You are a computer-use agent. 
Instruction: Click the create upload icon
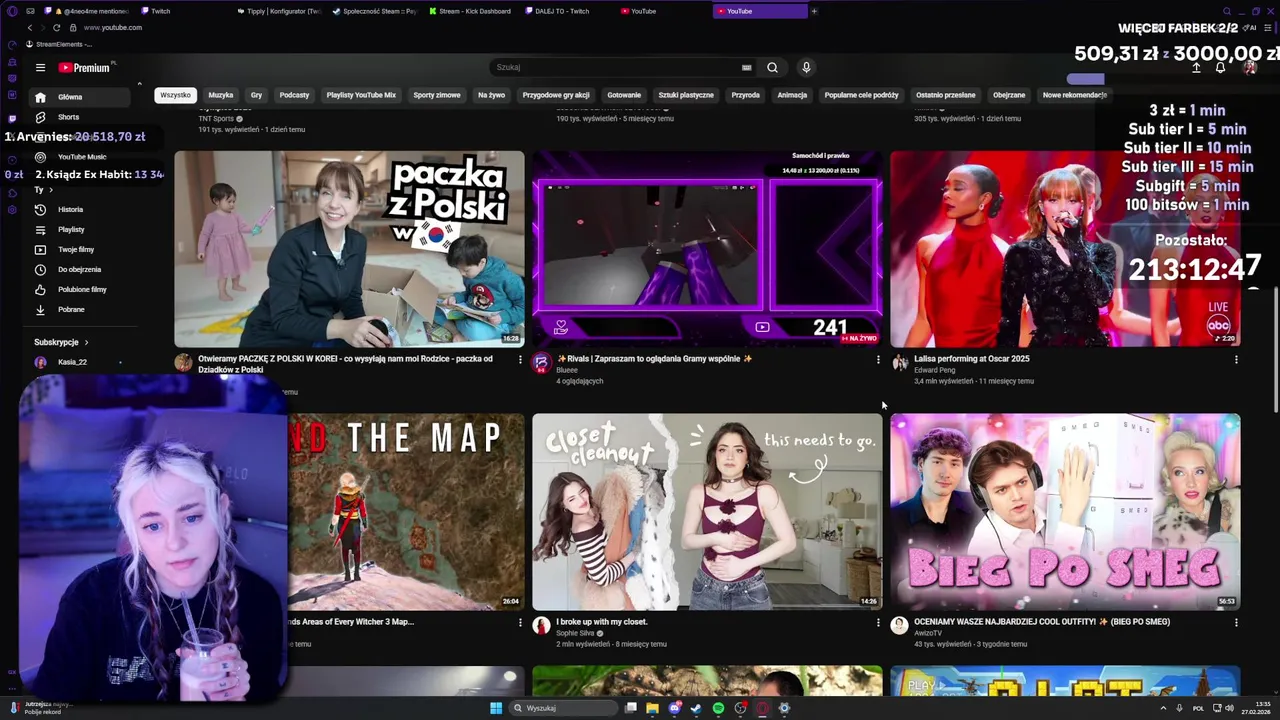[x=1196, y=68]
